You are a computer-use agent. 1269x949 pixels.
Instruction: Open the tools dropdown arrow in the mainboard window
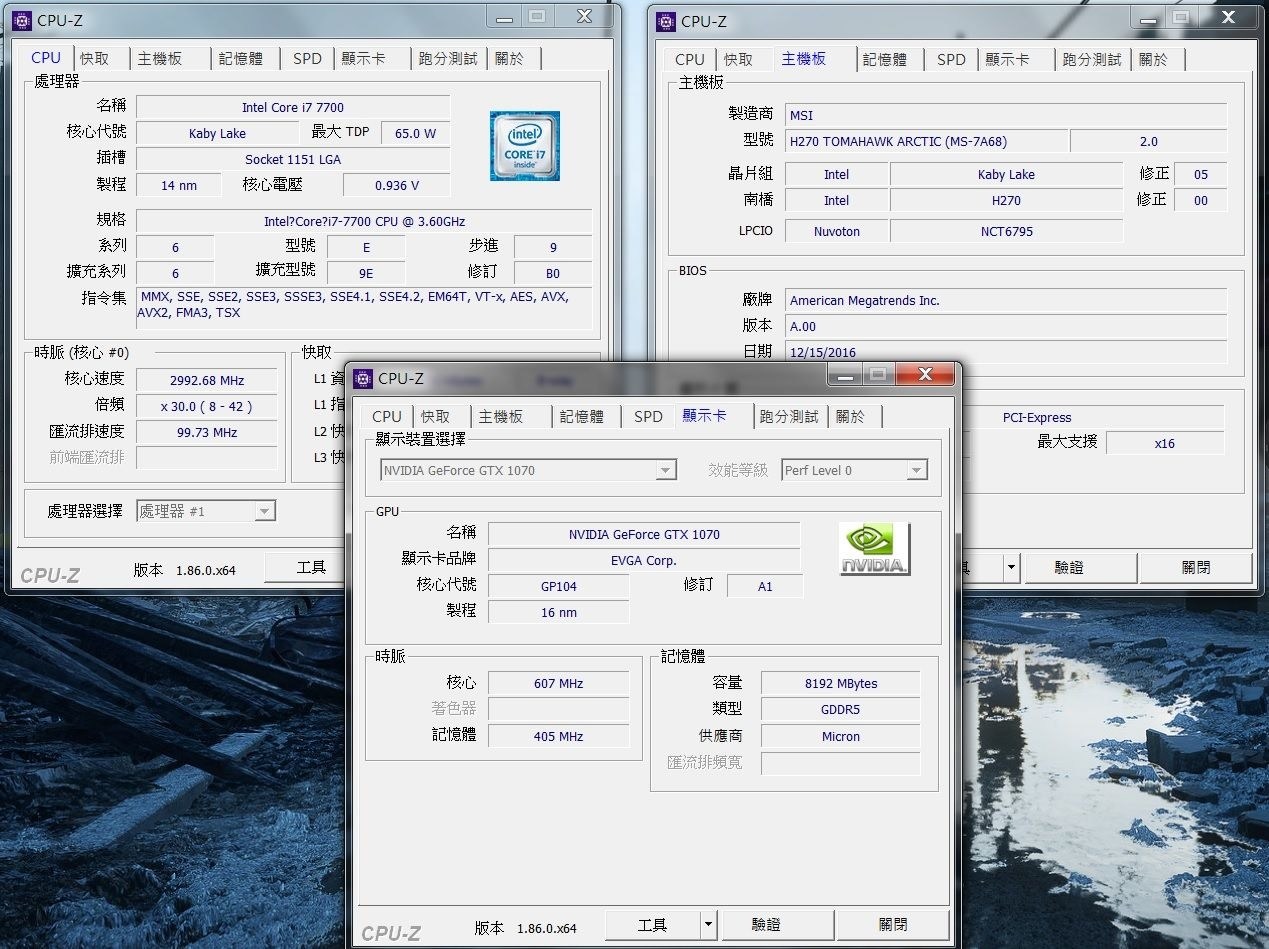(x=1011, y=567)
